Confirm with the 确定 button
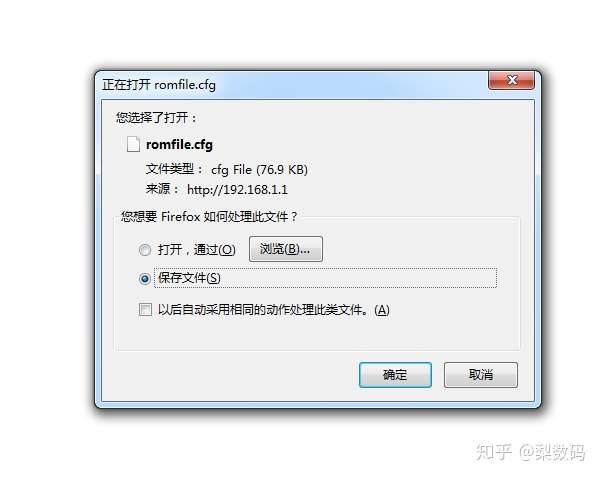601x478 pixels. pyautogui.click(x=395, y=375)
